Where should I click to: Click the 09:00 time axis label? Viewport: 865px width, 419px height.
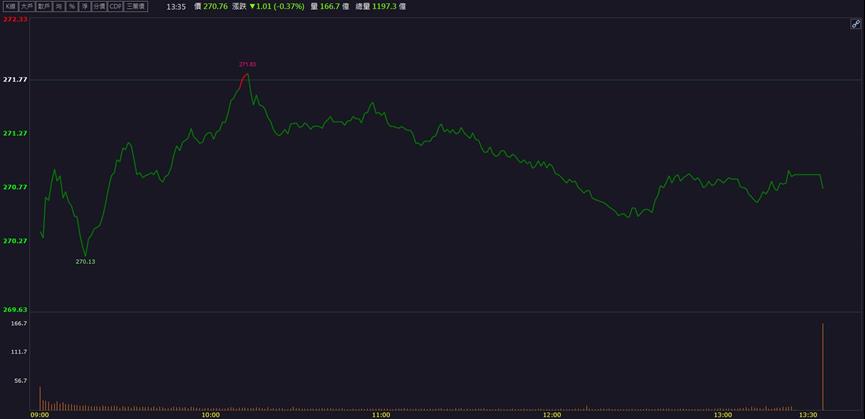39,415
